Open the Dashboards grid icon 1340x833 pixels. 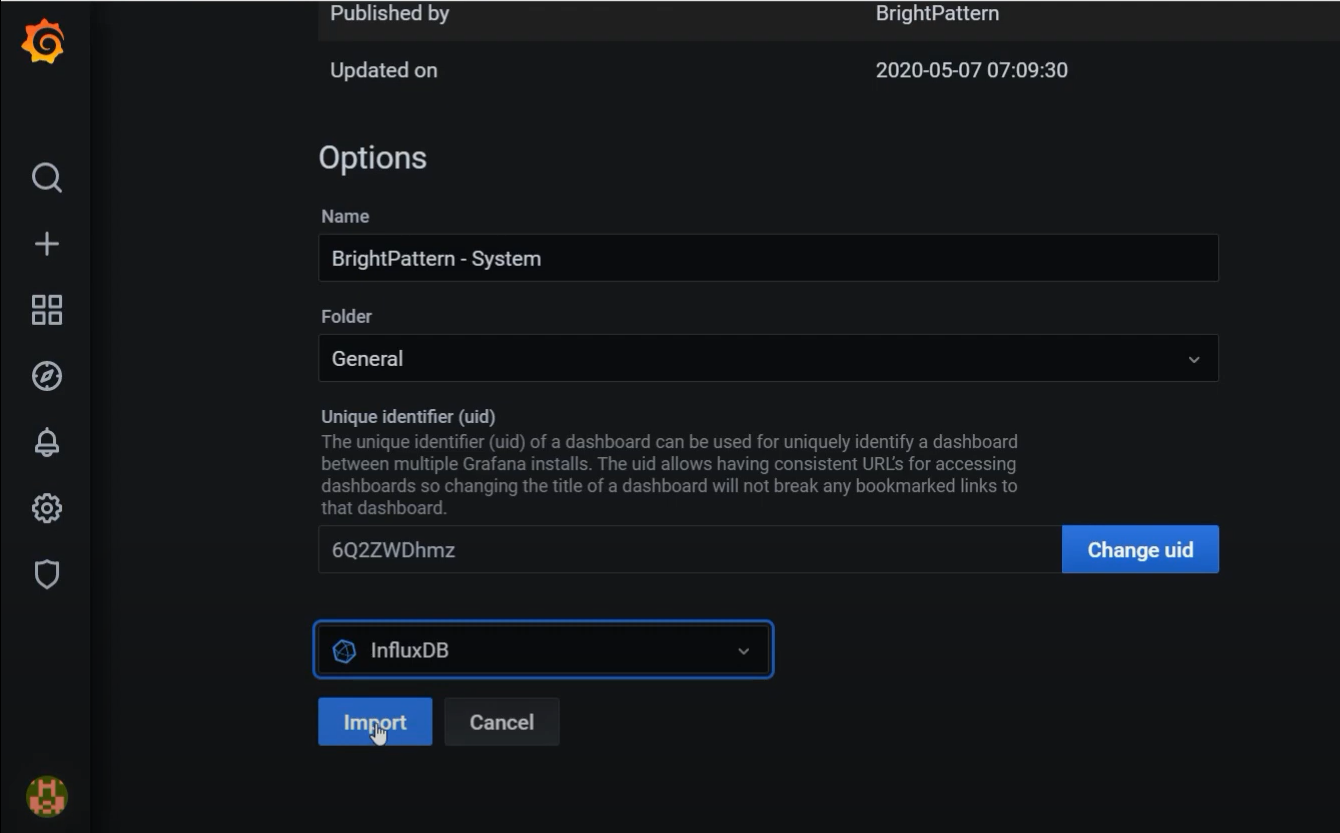pyautogui.click(x=47, y=310)
